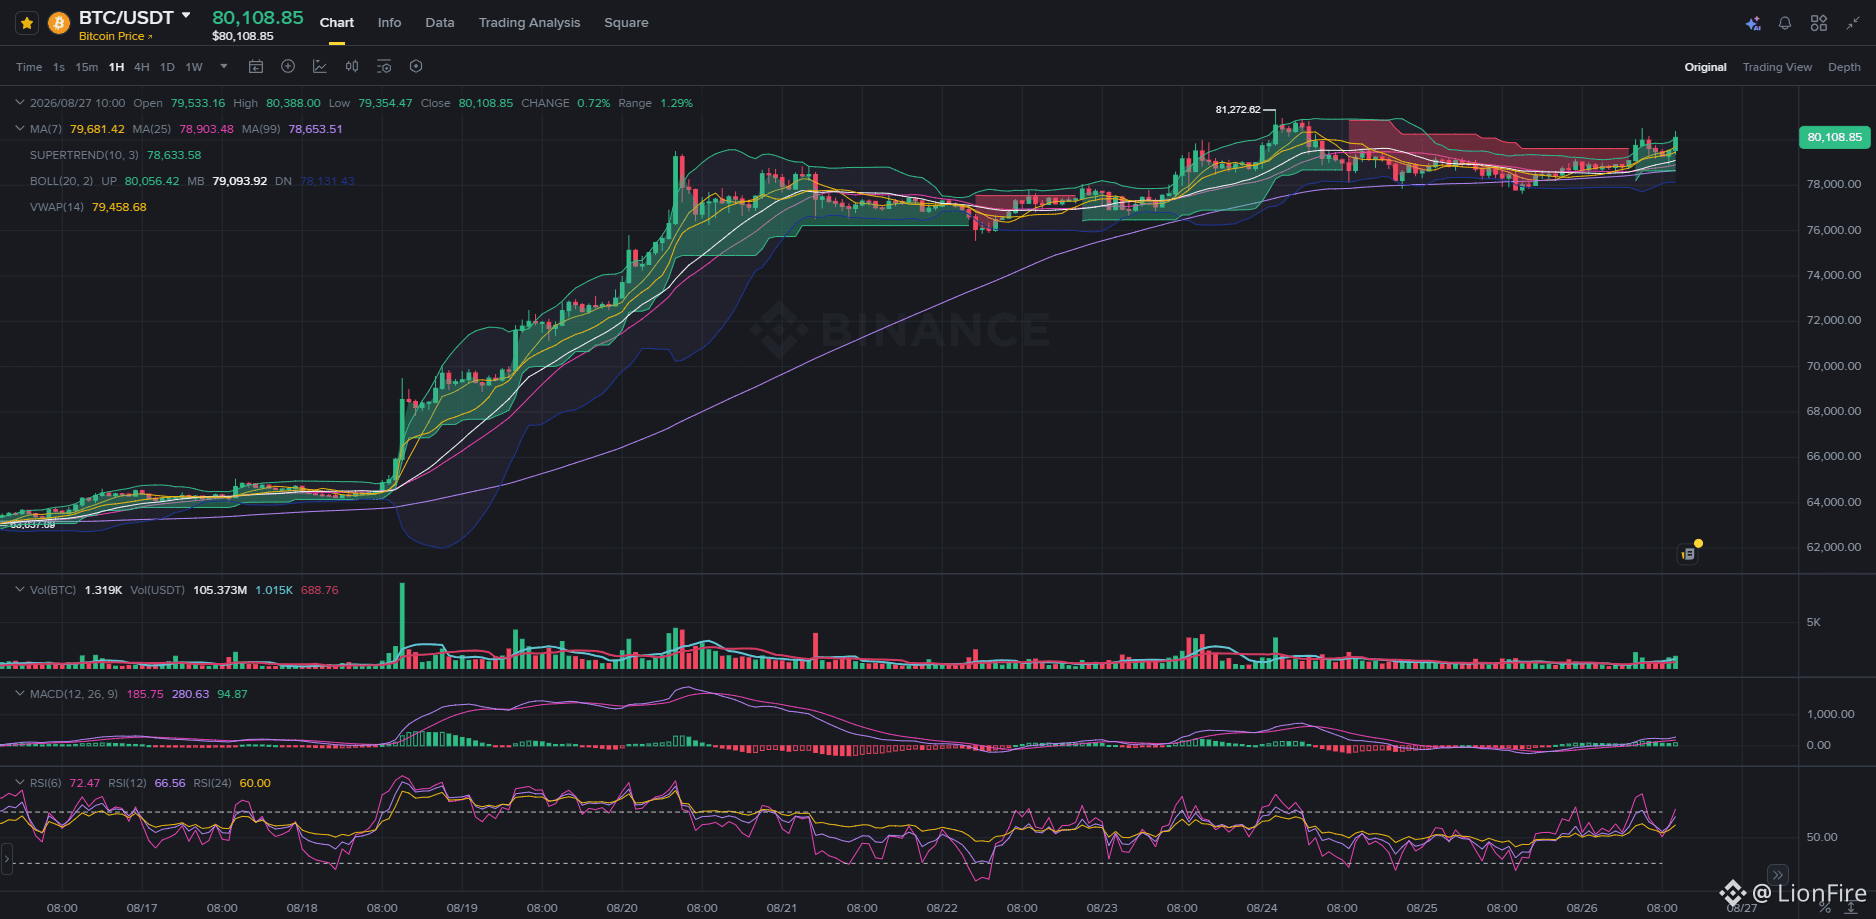
Task: Expand the more intervals dropdown arrow
Action: (224, 66)
